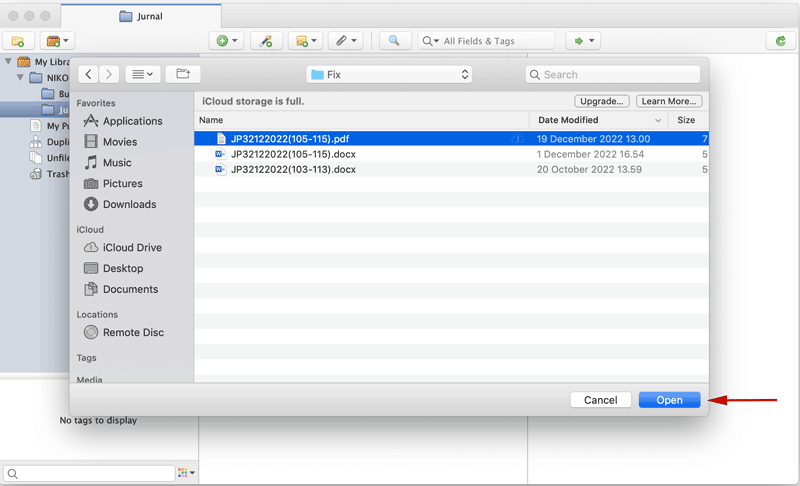The width and height of the screenshot is (800, 486).
Task: Open iCloud Drive in sidebar
Action: [x=123, y=247]
